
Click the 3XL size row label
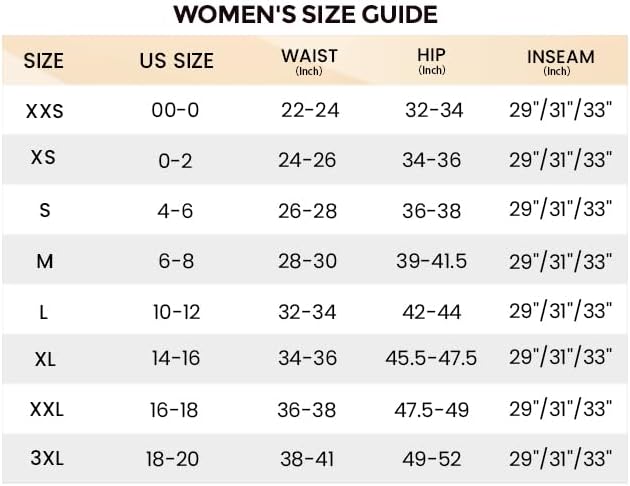click(46, 459)
